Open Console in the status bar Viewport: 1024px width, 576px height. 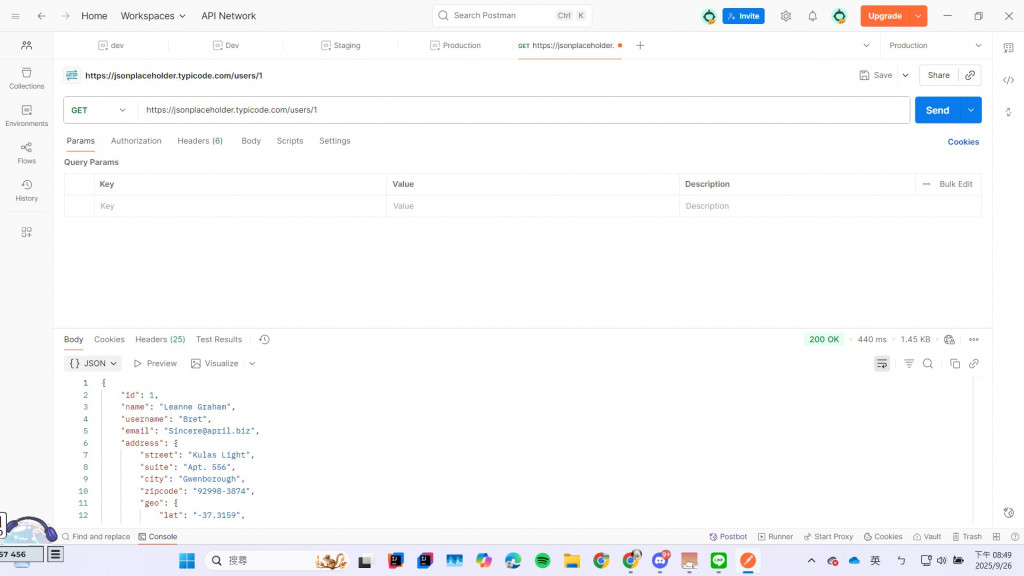coord(157,536)
